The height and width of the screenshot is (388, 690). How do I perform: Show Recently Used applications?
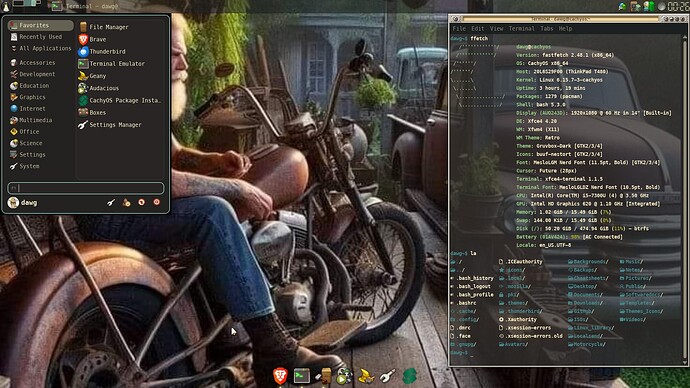pyautogui.click(x=41, y=37)
